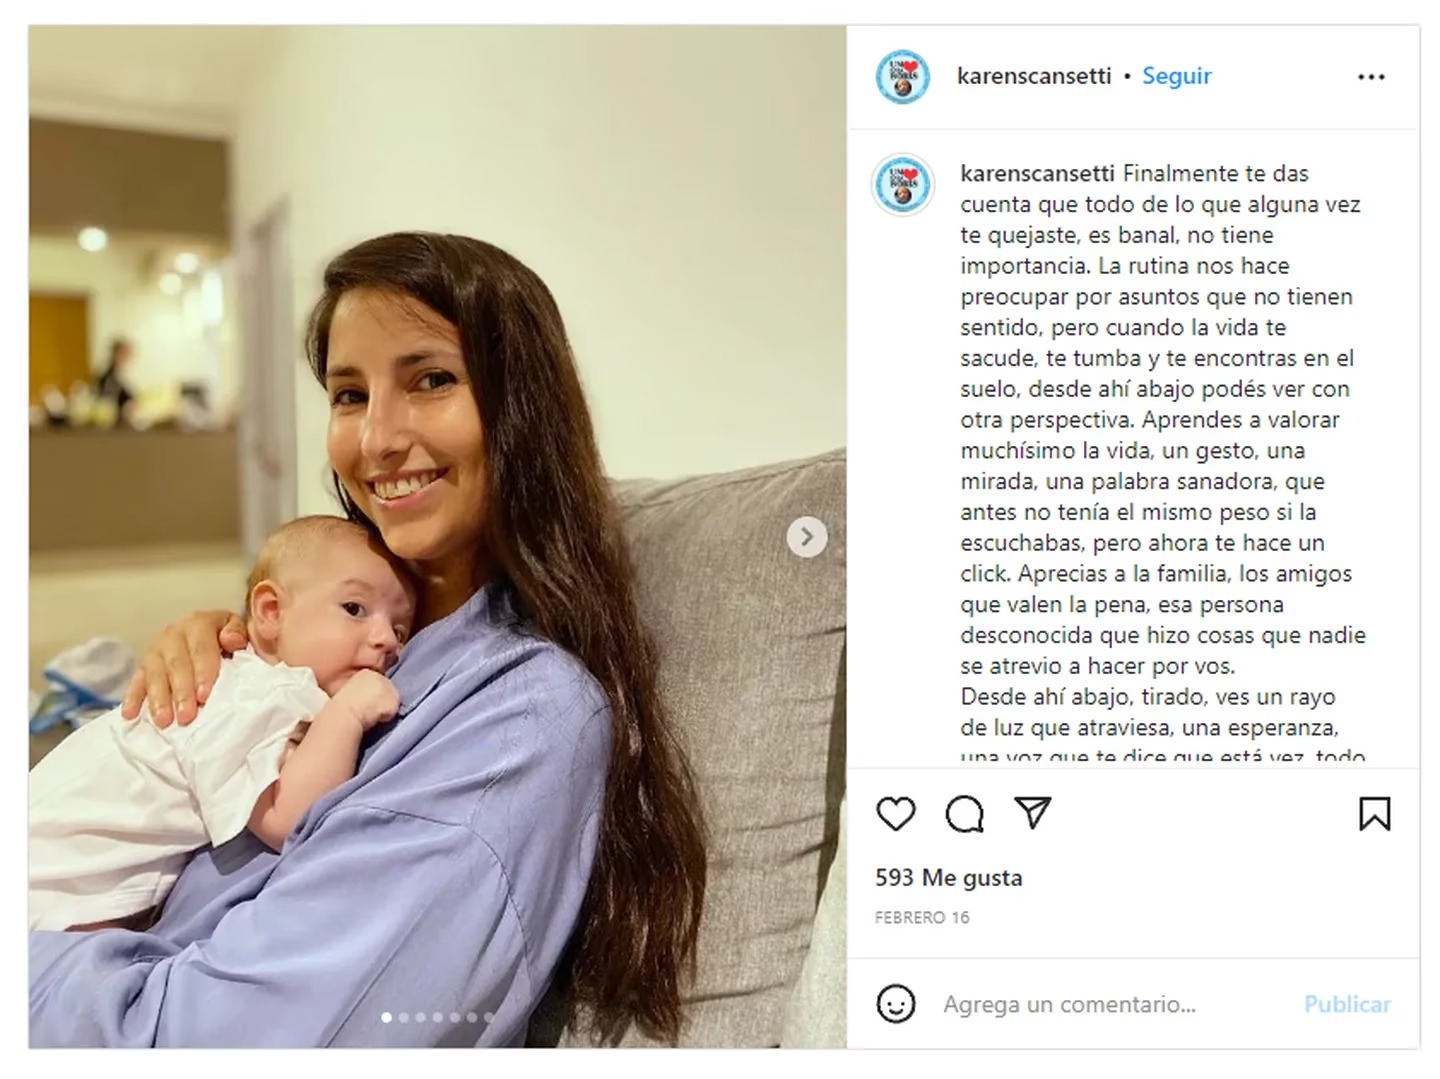Select last carousel dot indicator
Viewport: 1440px width, 1079px height.
tap(489, 1017)
